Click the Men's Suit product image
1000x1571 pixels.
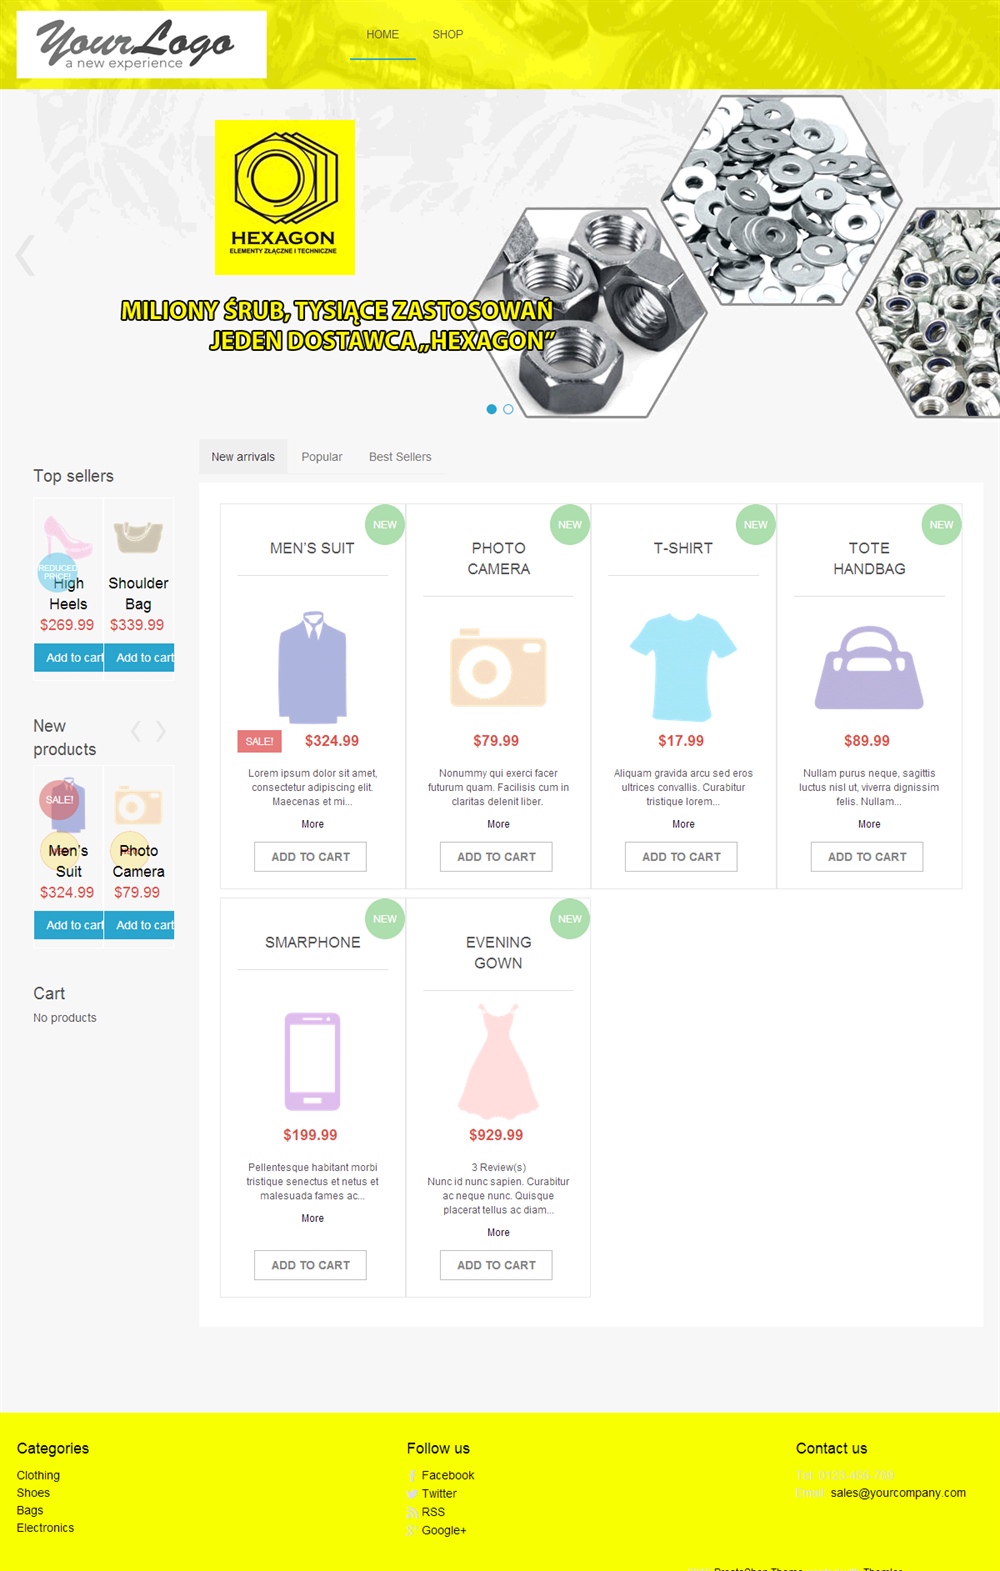point(312,667)
